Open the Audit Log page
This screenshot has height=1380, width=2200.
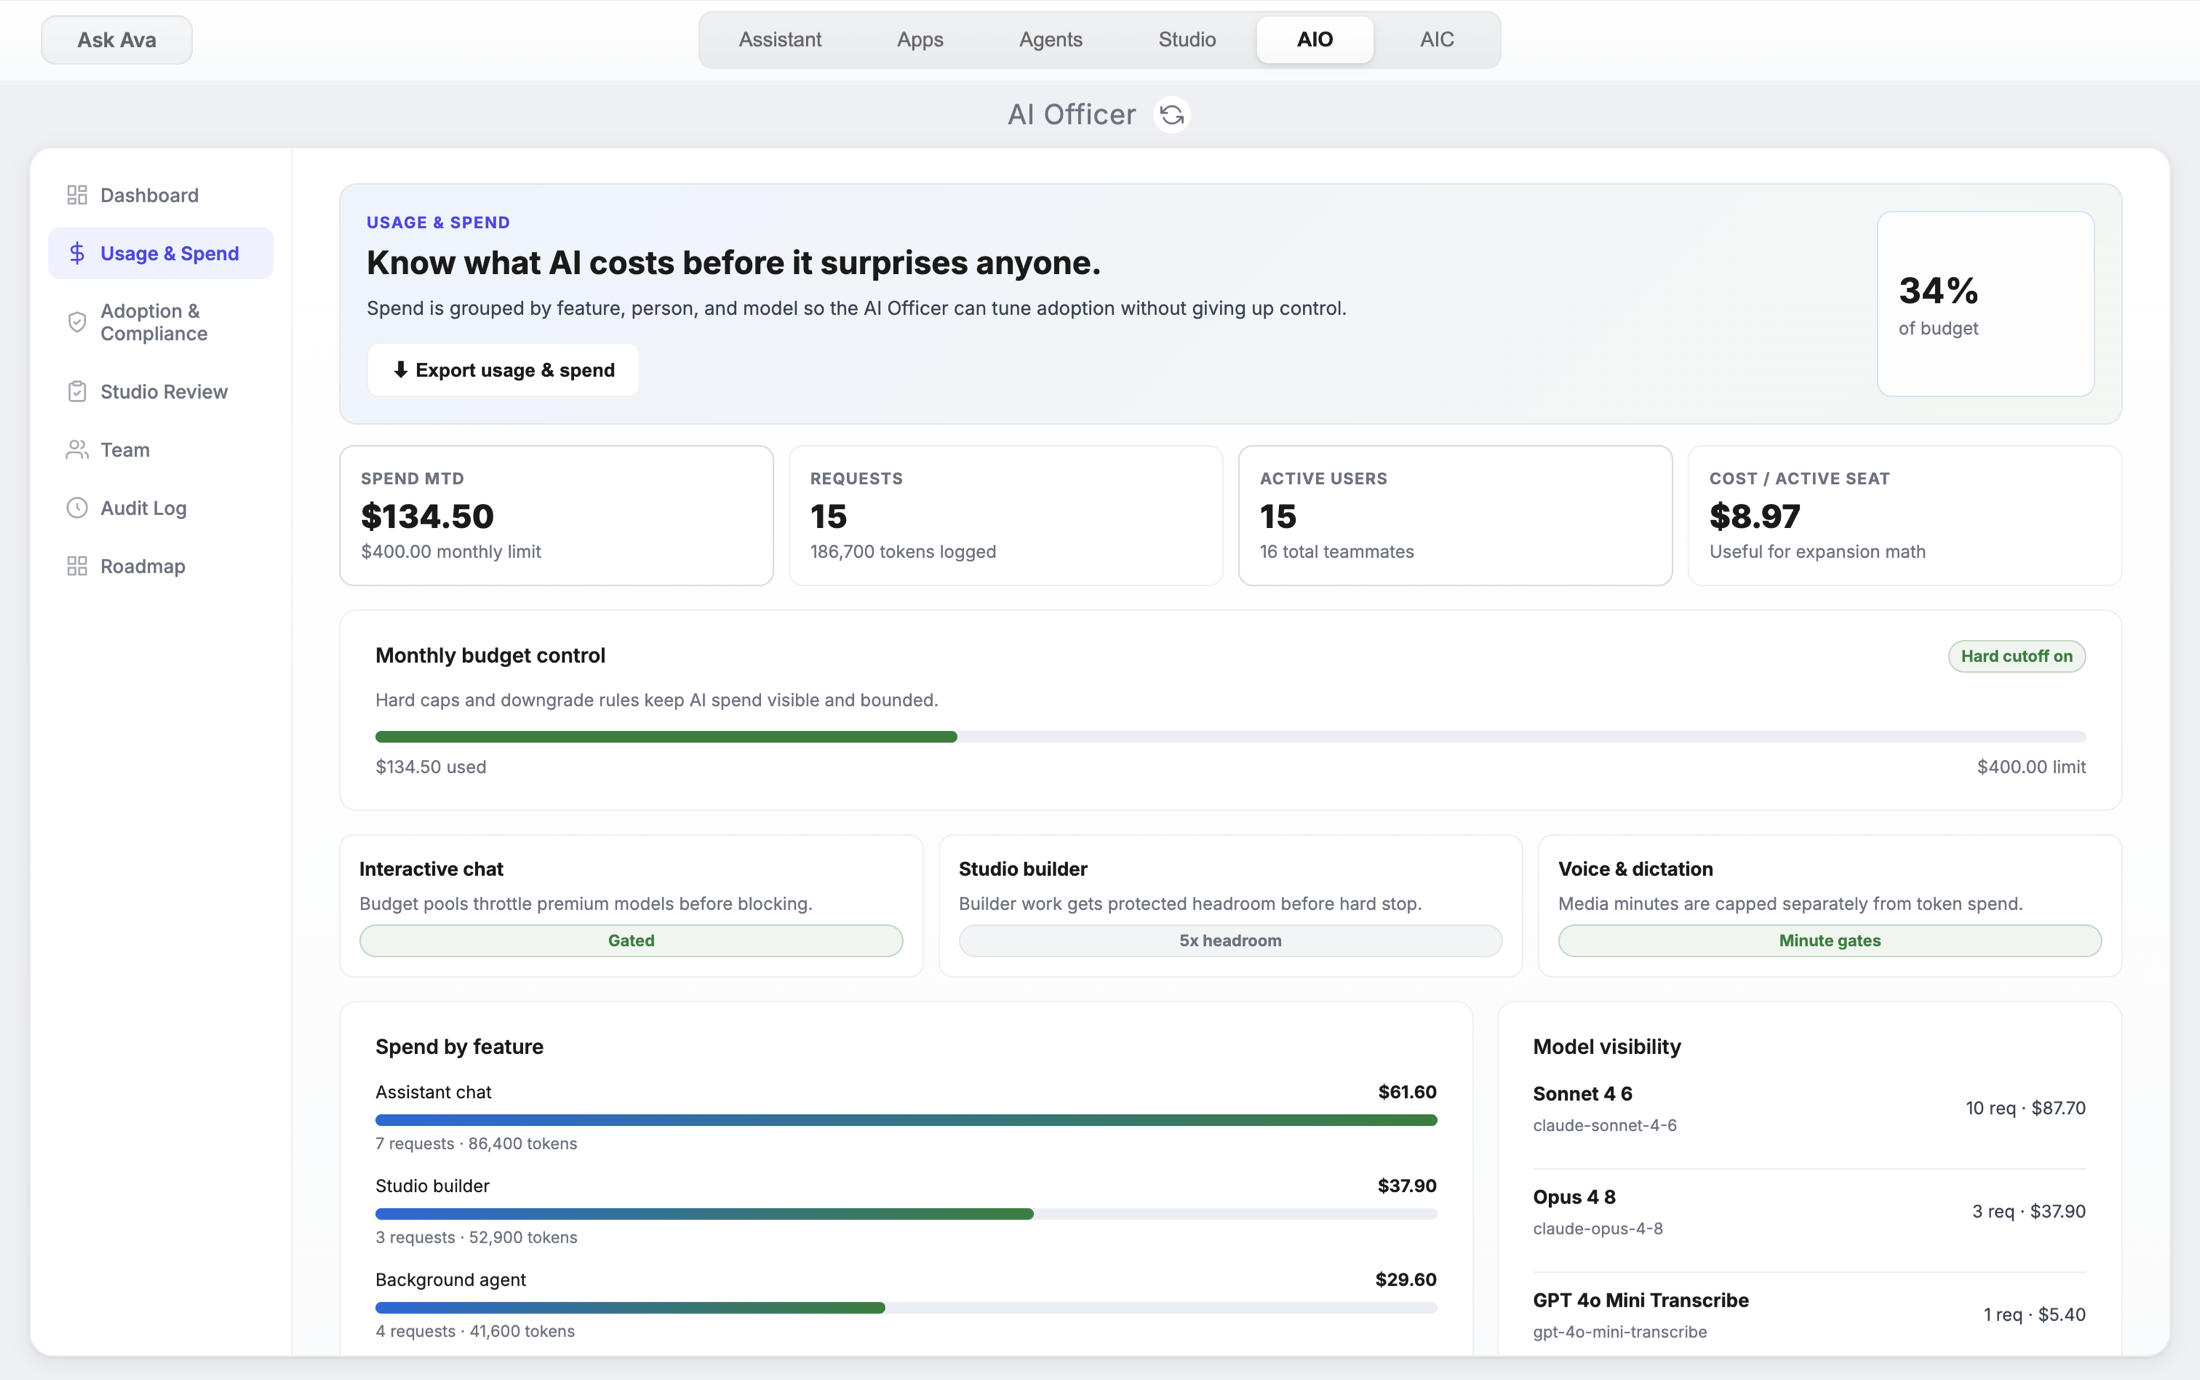pyautogui.click(x=160, y=508)
